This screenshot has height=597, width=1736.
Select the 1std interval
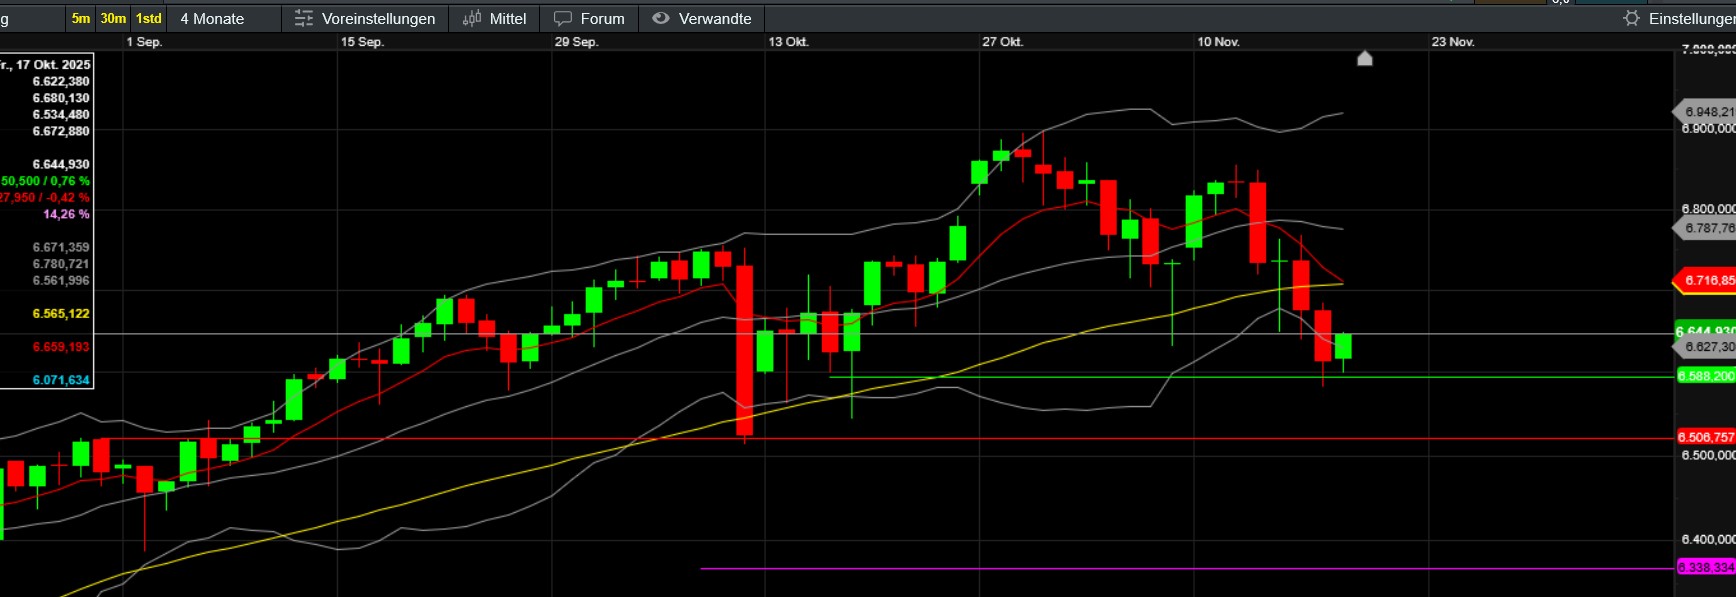coord(149,18)
